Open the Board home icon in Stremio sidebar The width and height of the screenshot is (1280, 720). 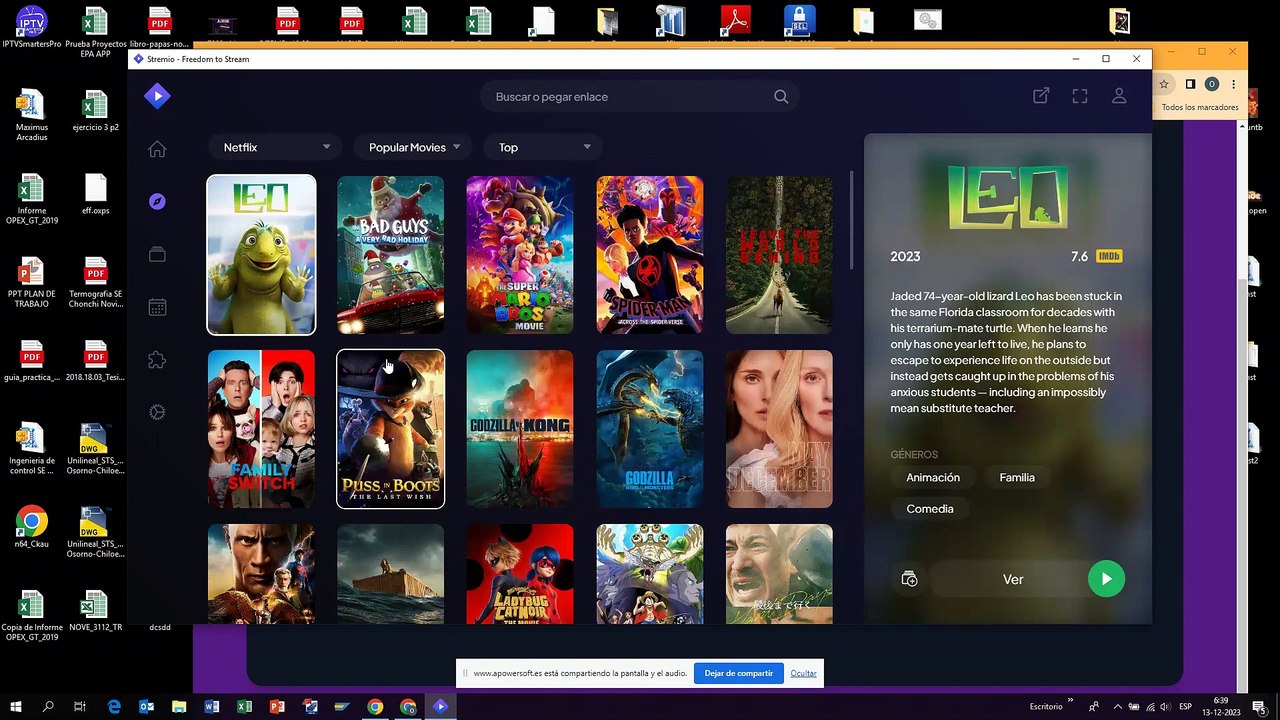coord(157,149)
